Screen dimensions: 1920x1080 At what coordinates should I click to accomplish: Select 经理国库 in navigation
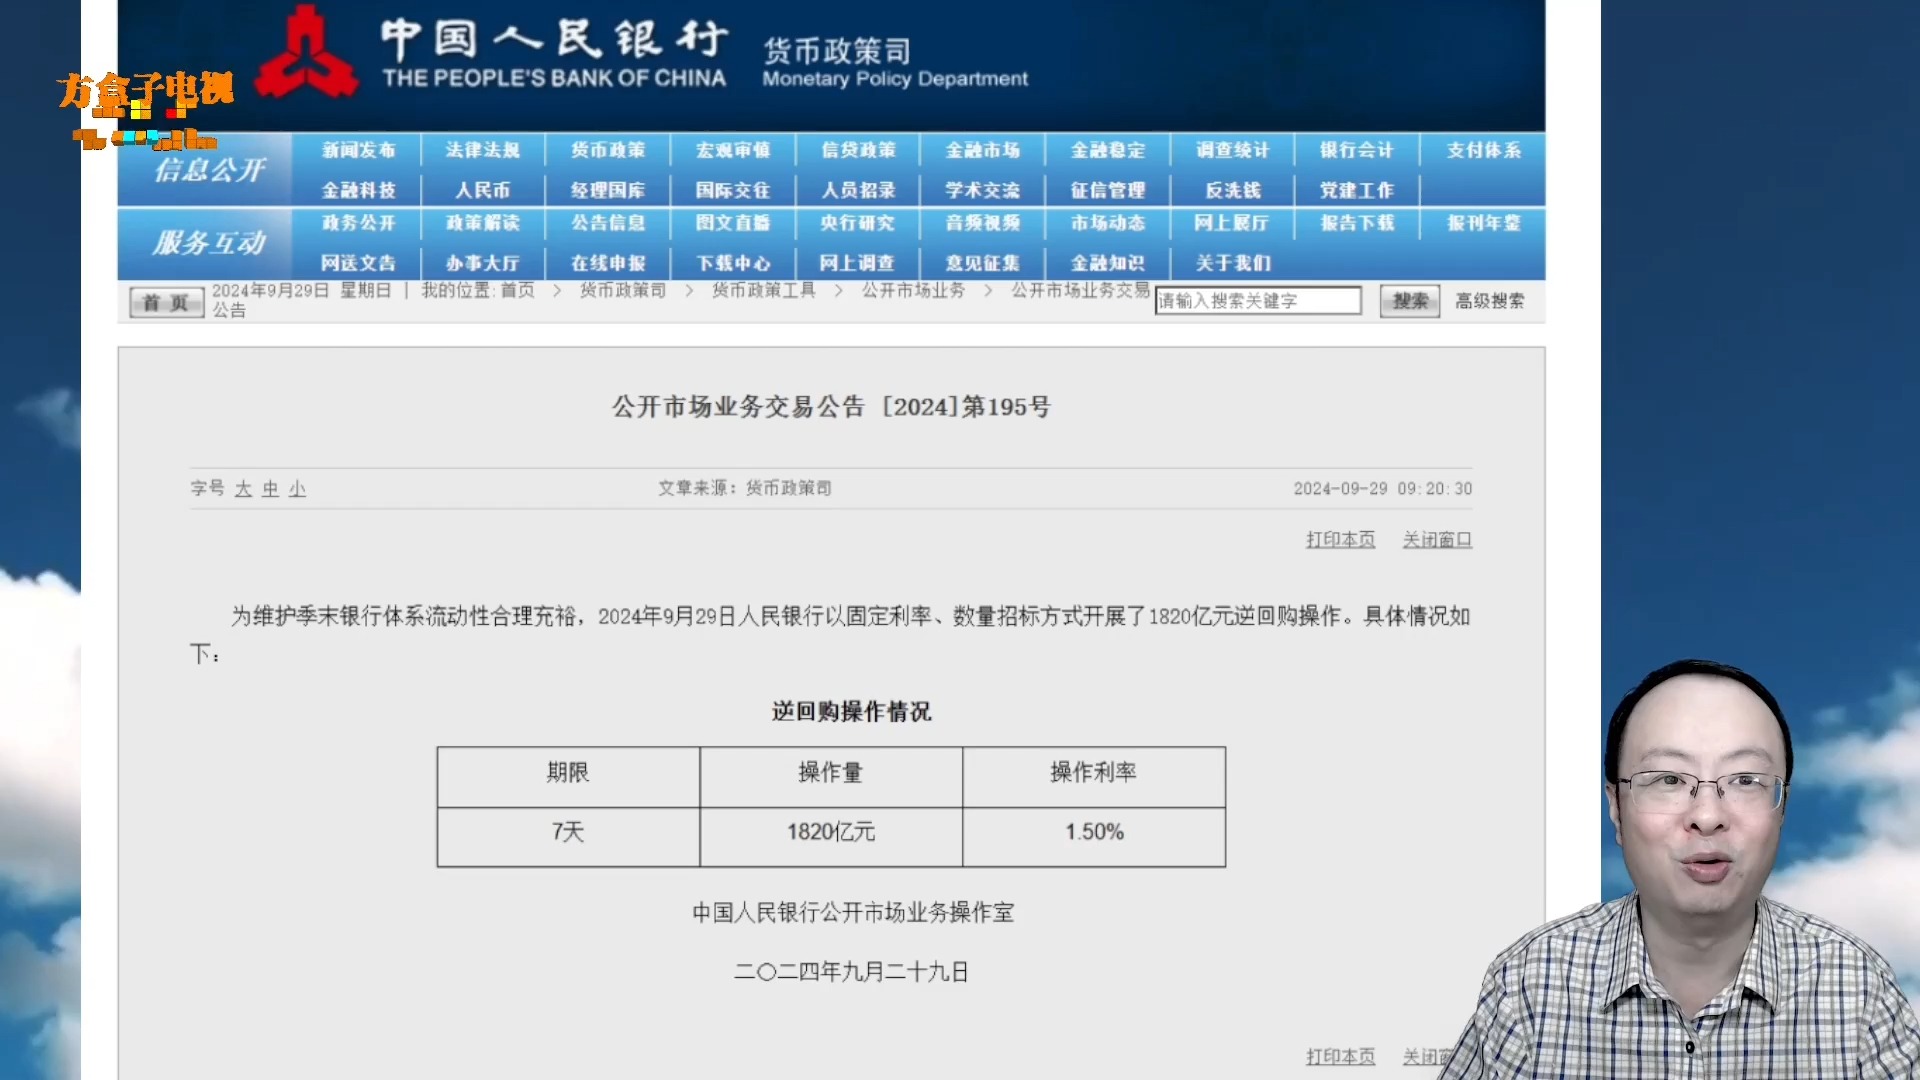(608, 190)
